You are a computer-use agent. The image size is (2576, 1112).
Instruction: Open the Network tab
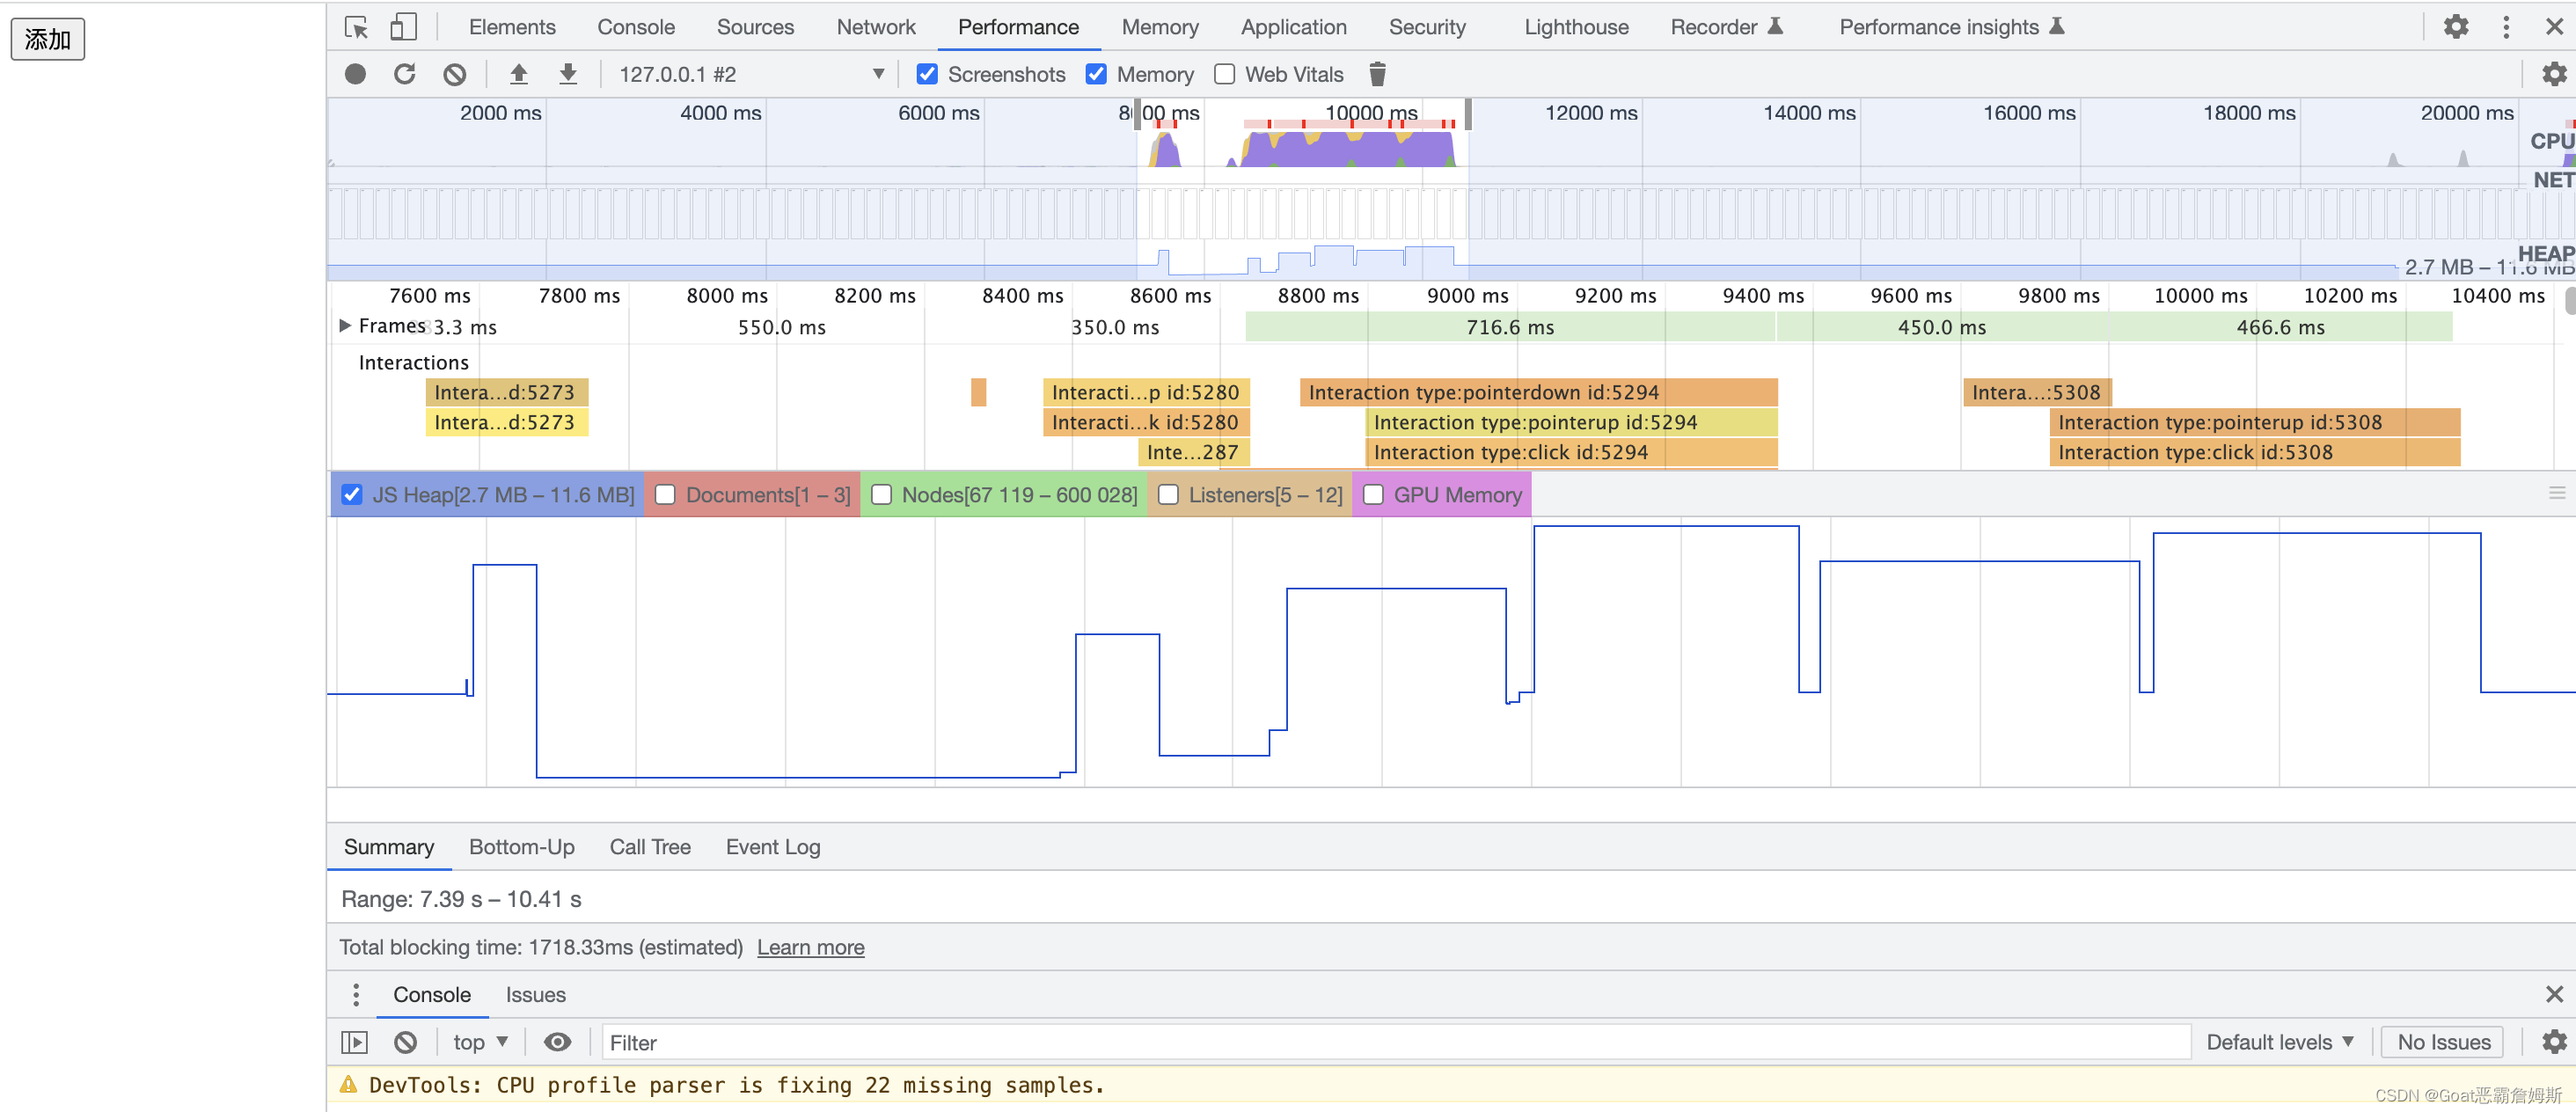coord(876,27)
